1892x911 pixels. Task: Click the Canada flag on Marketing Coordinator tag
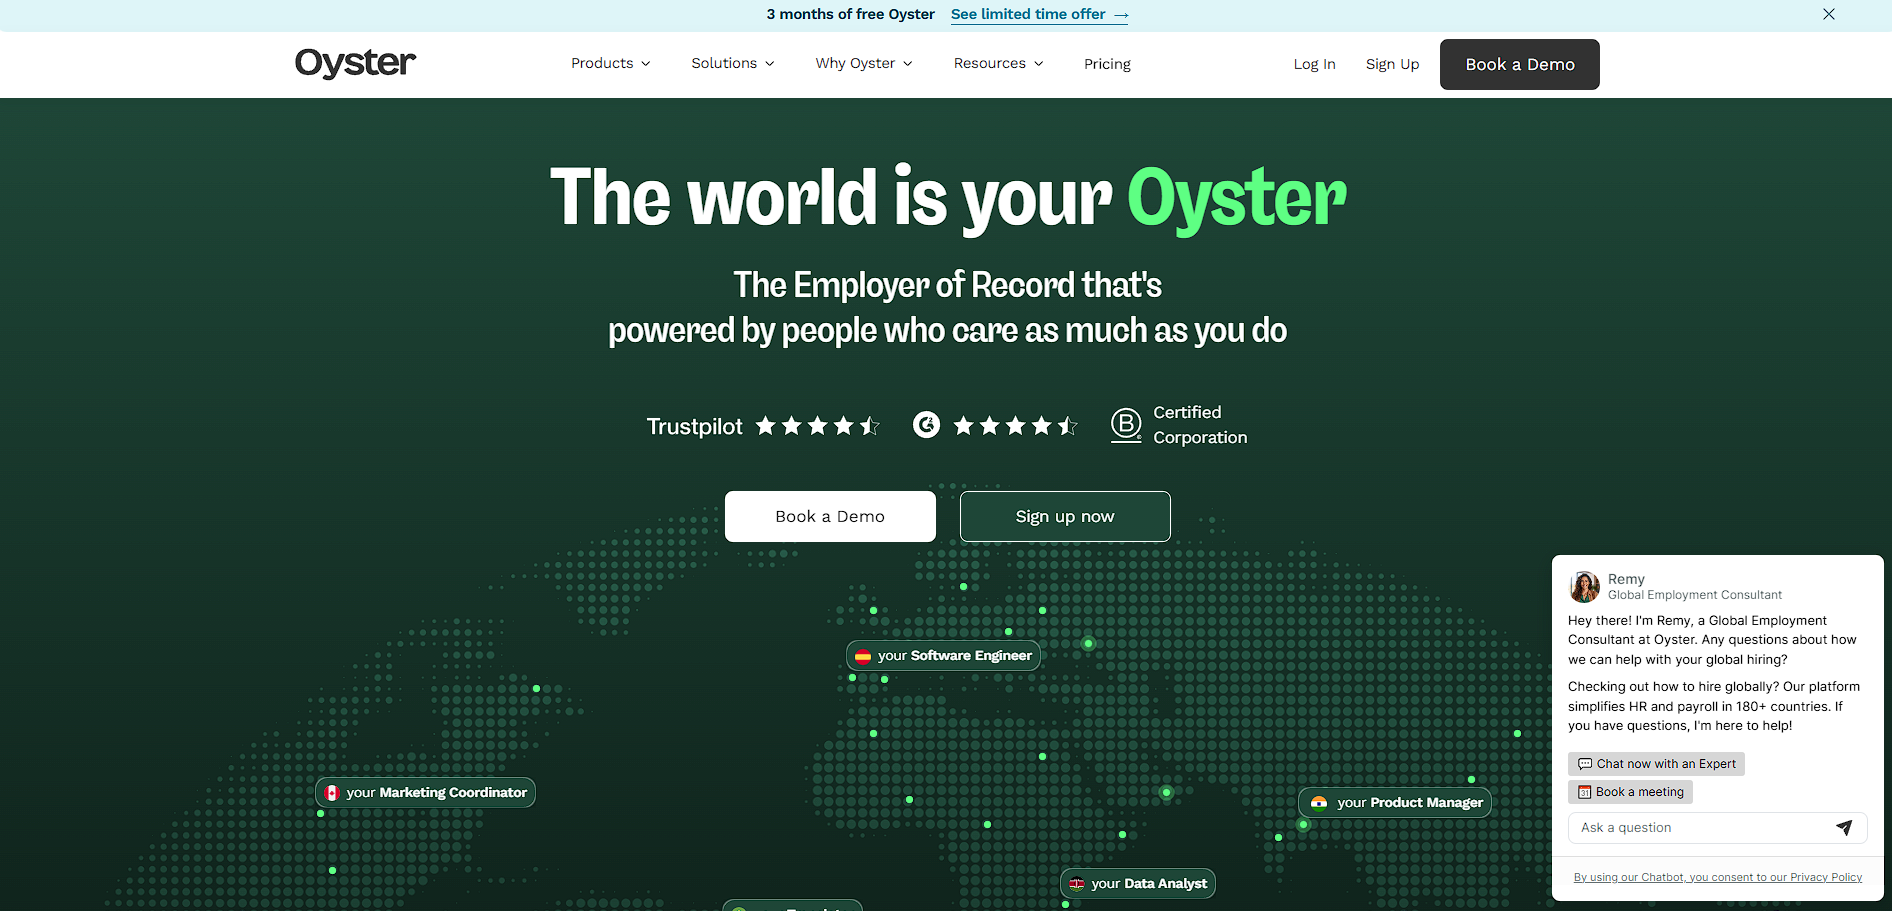click(x=332, y=793)
